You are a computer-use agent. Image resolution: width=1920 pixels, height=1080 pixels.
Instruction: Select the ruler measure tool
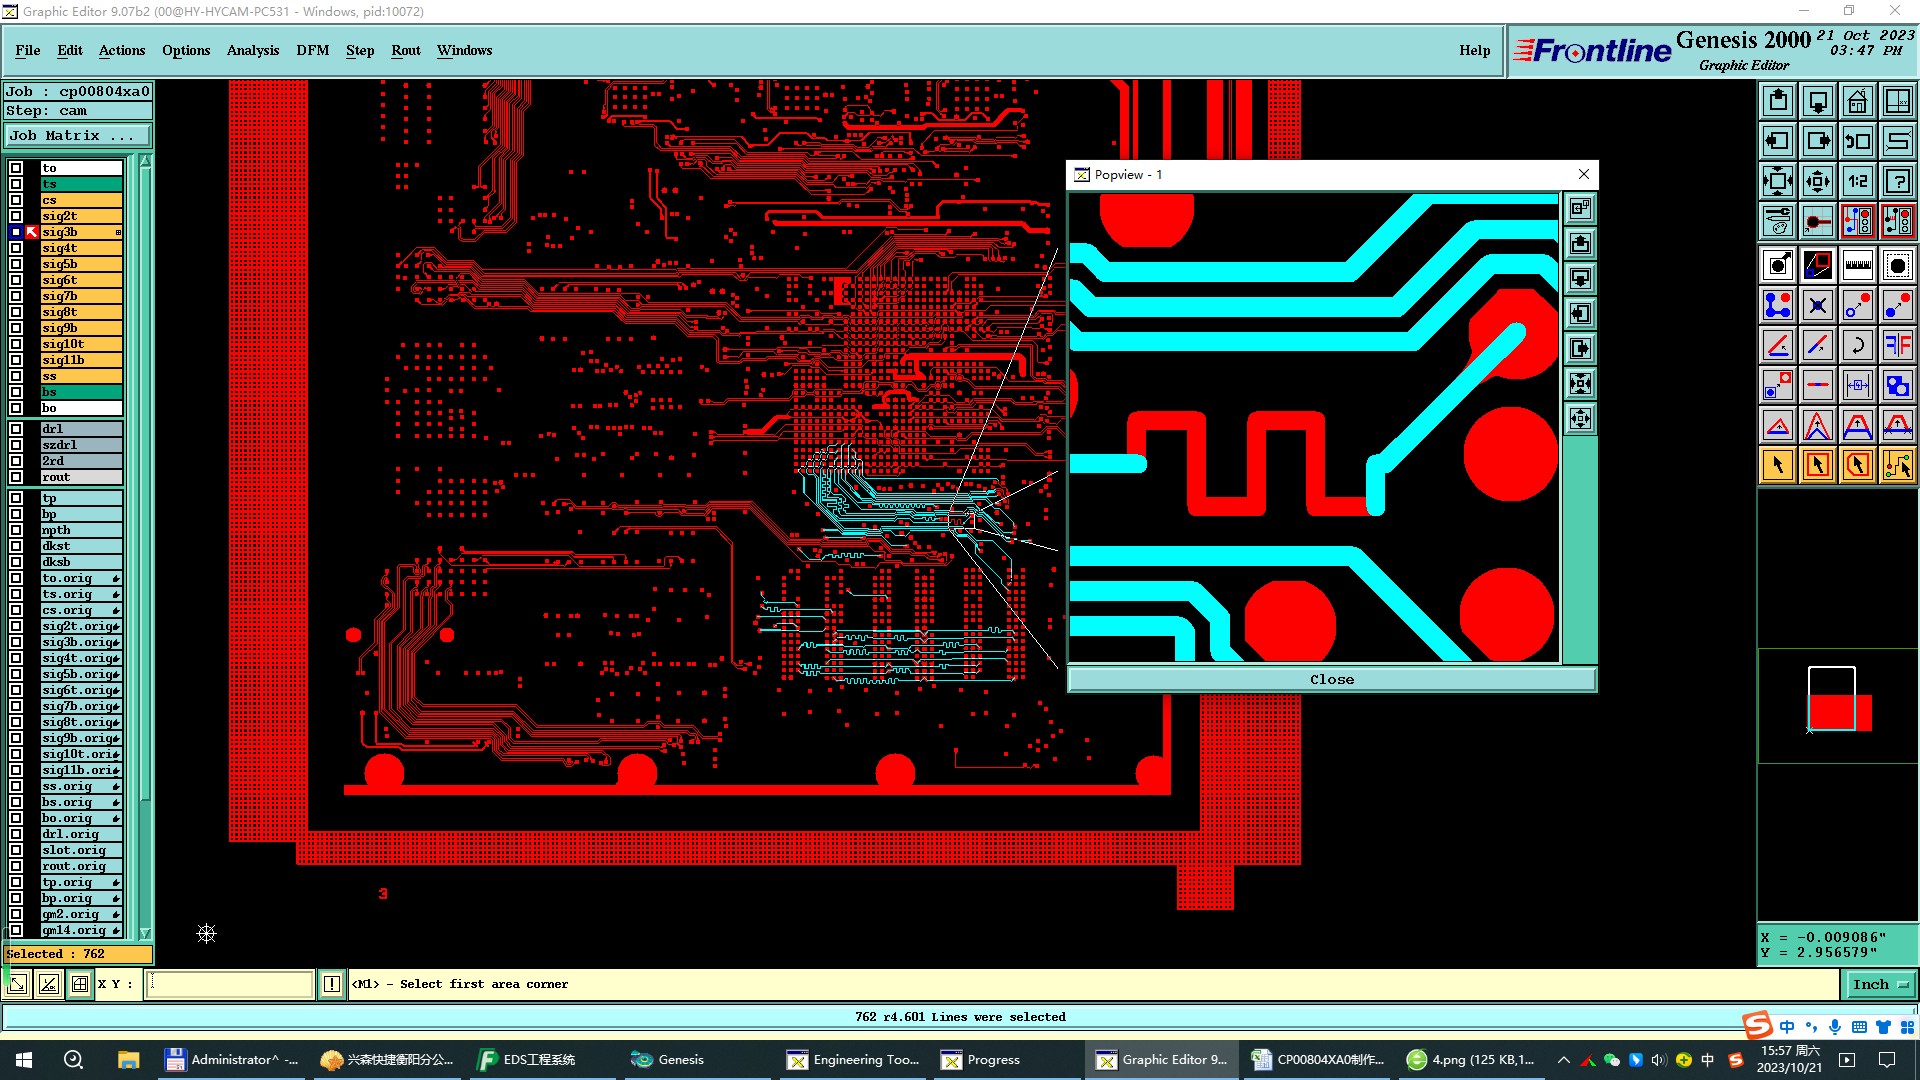[x=1857, y=265]
